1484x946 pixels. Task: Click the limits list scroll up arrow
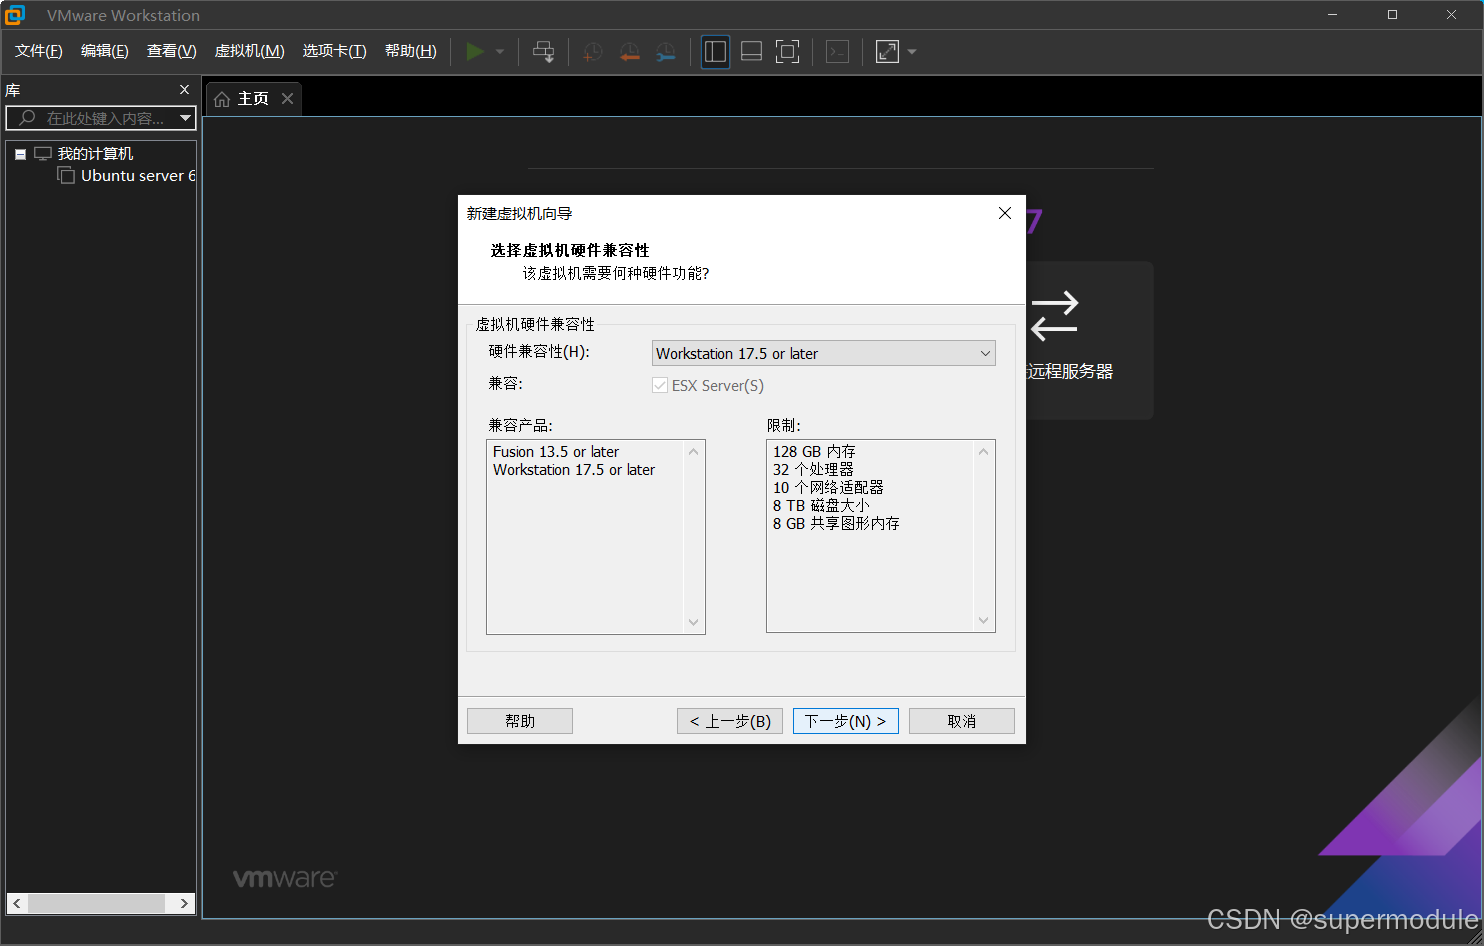983,451
